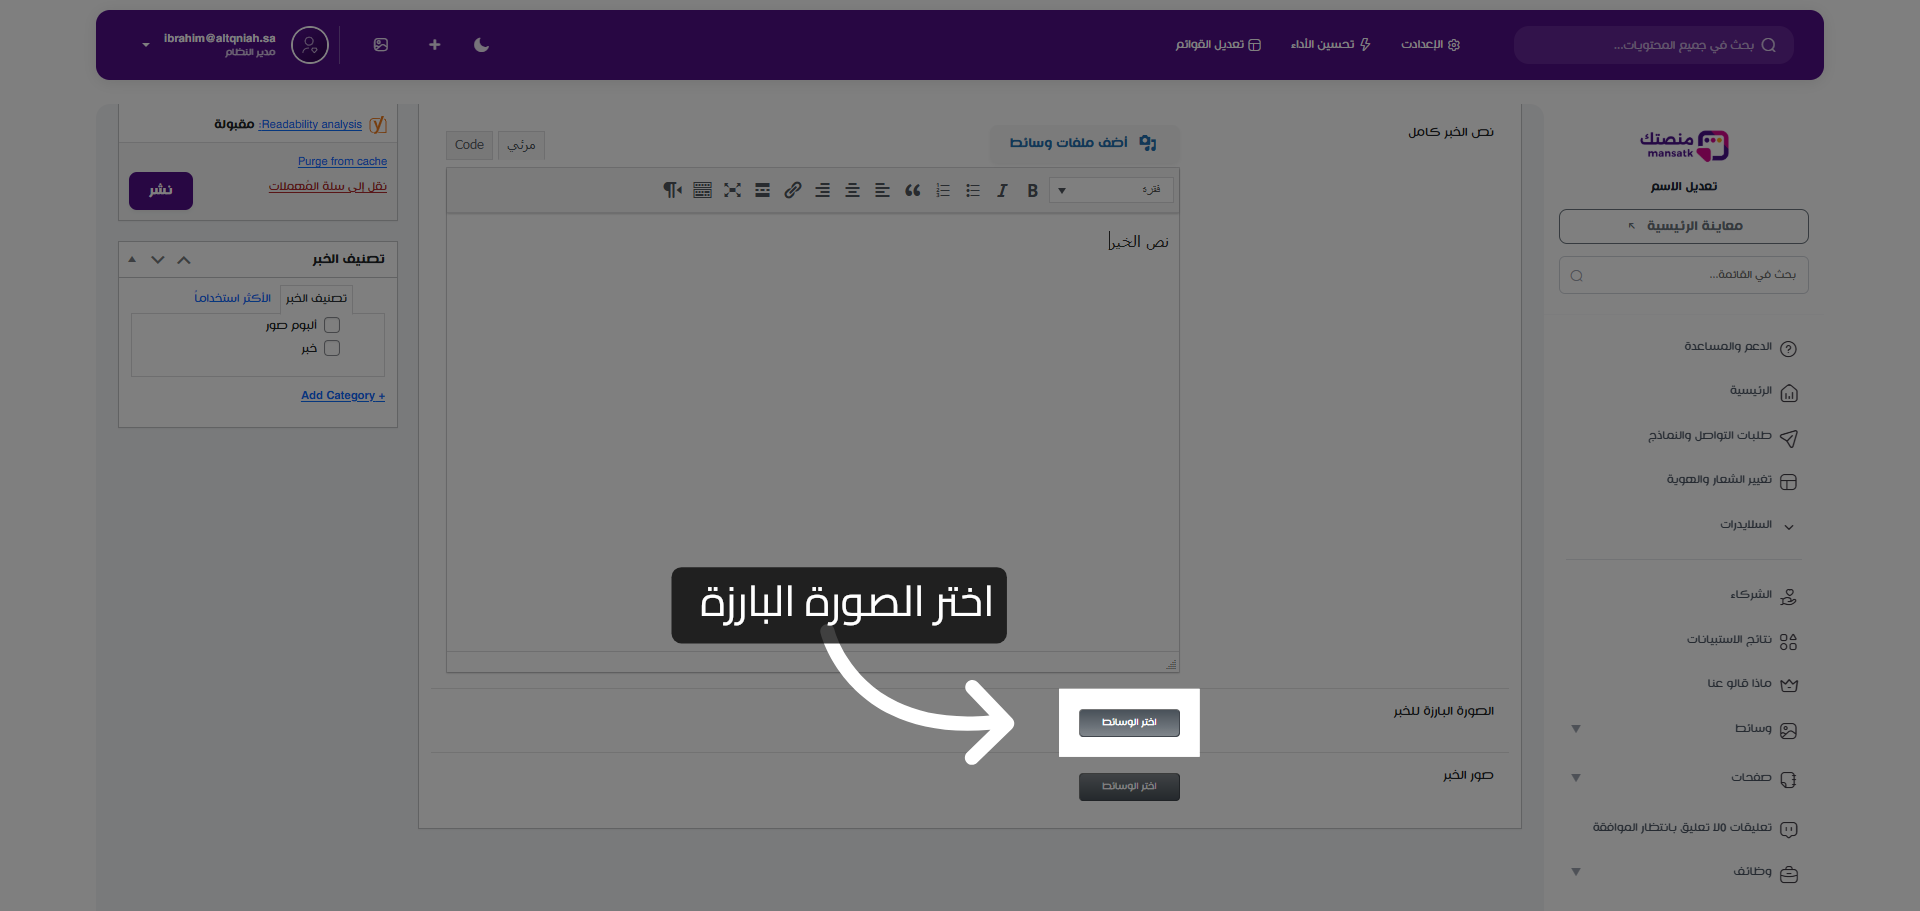Viewport: 1920px width, 911px height.
Task: Apply Italic formatting in the editor
Action: tap(1002, 190)
